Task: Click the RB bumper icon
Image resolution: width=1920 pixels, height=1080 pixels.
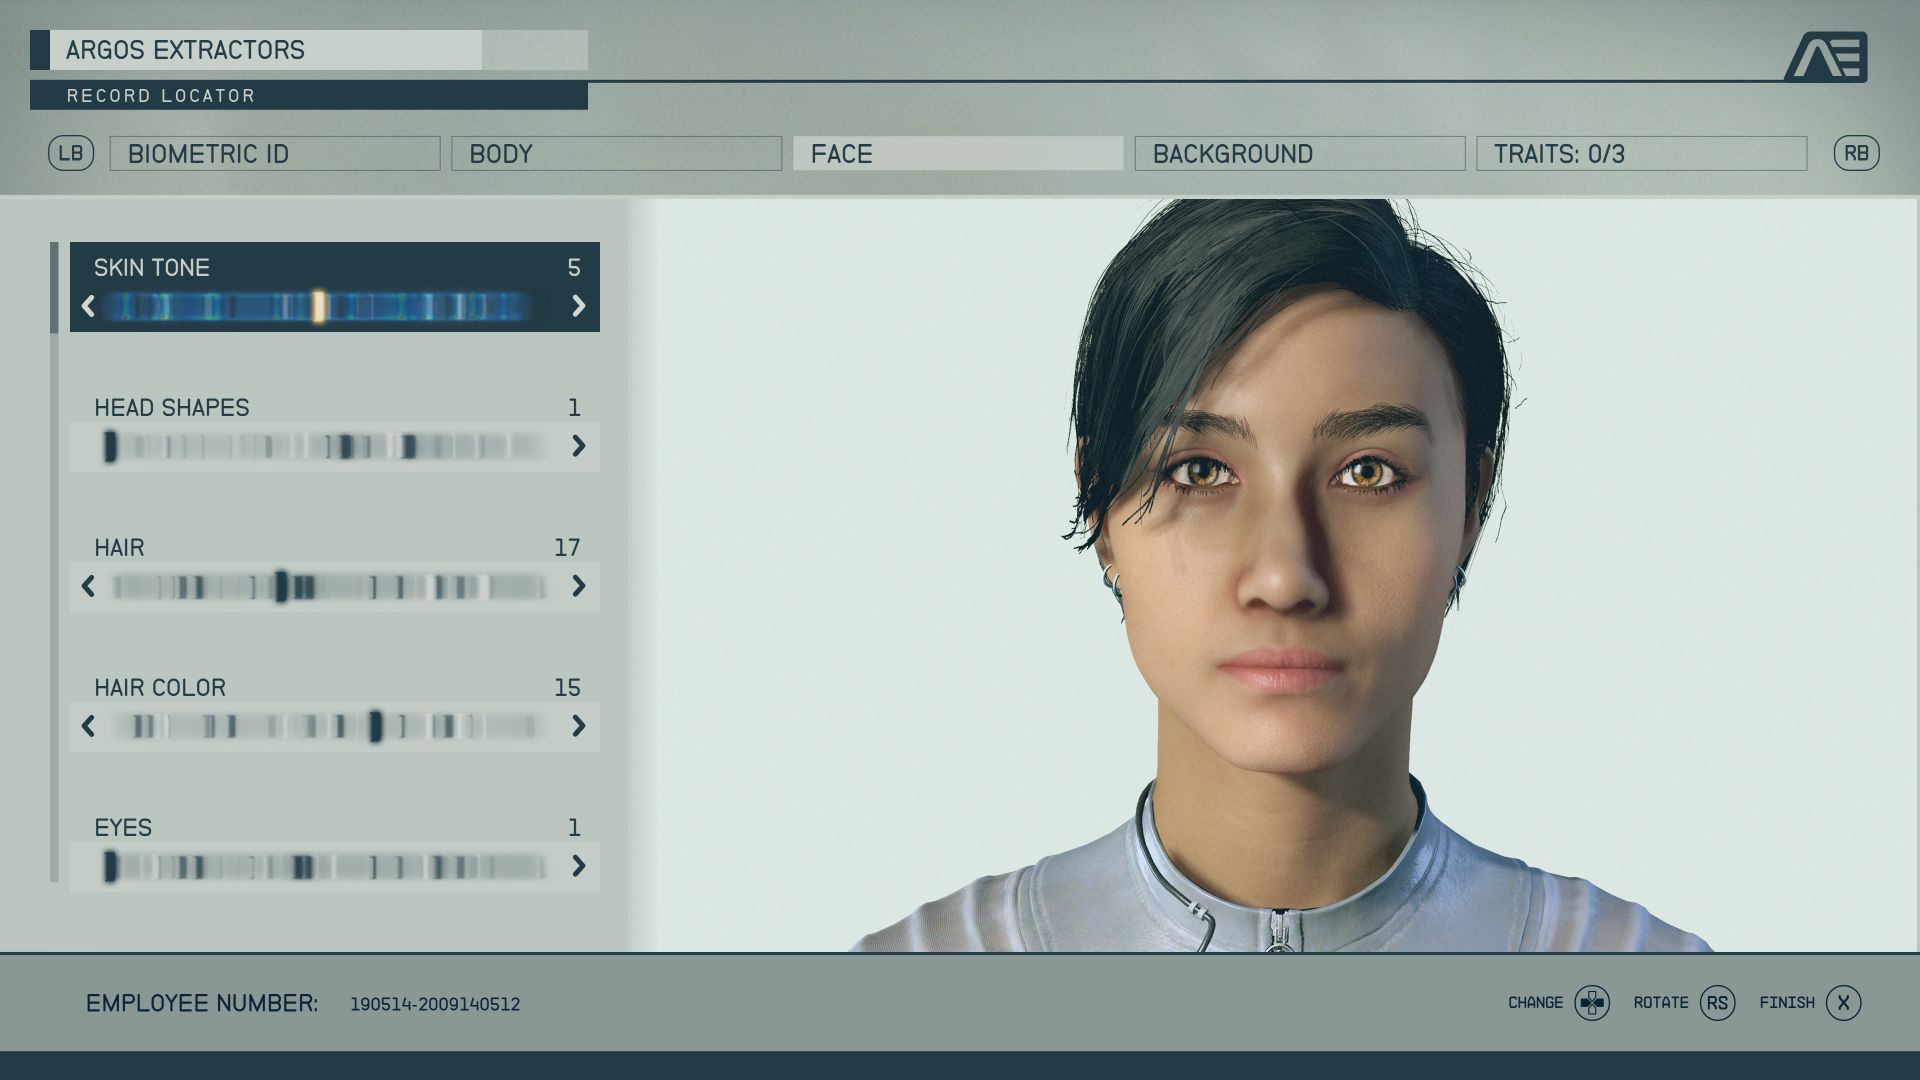Action: 1856,153
